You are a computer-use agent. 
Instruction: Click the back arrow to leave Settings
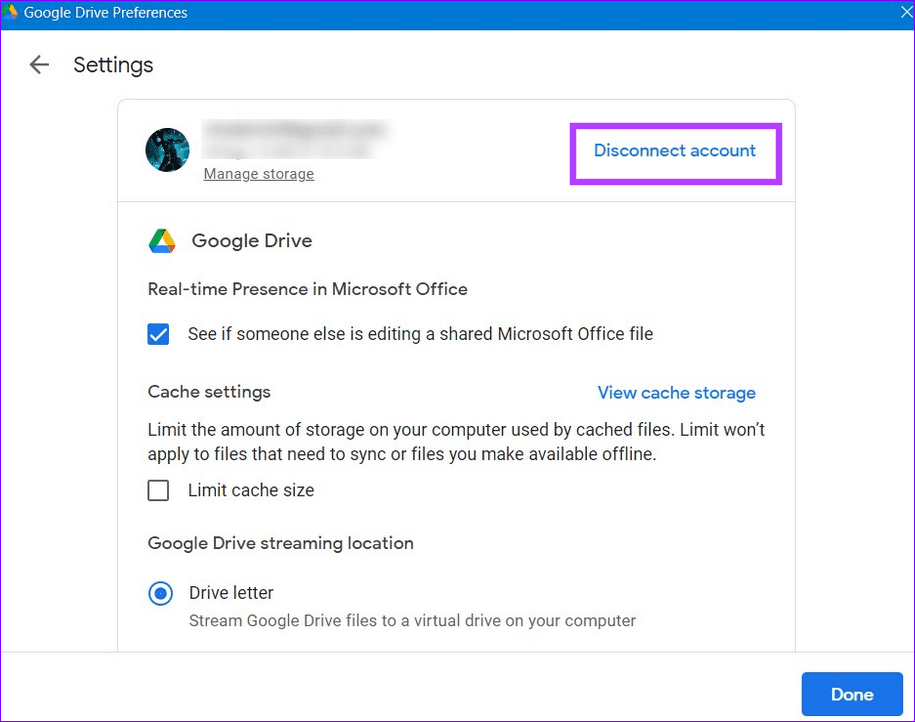pyautogui.click(x=38, y=64)
